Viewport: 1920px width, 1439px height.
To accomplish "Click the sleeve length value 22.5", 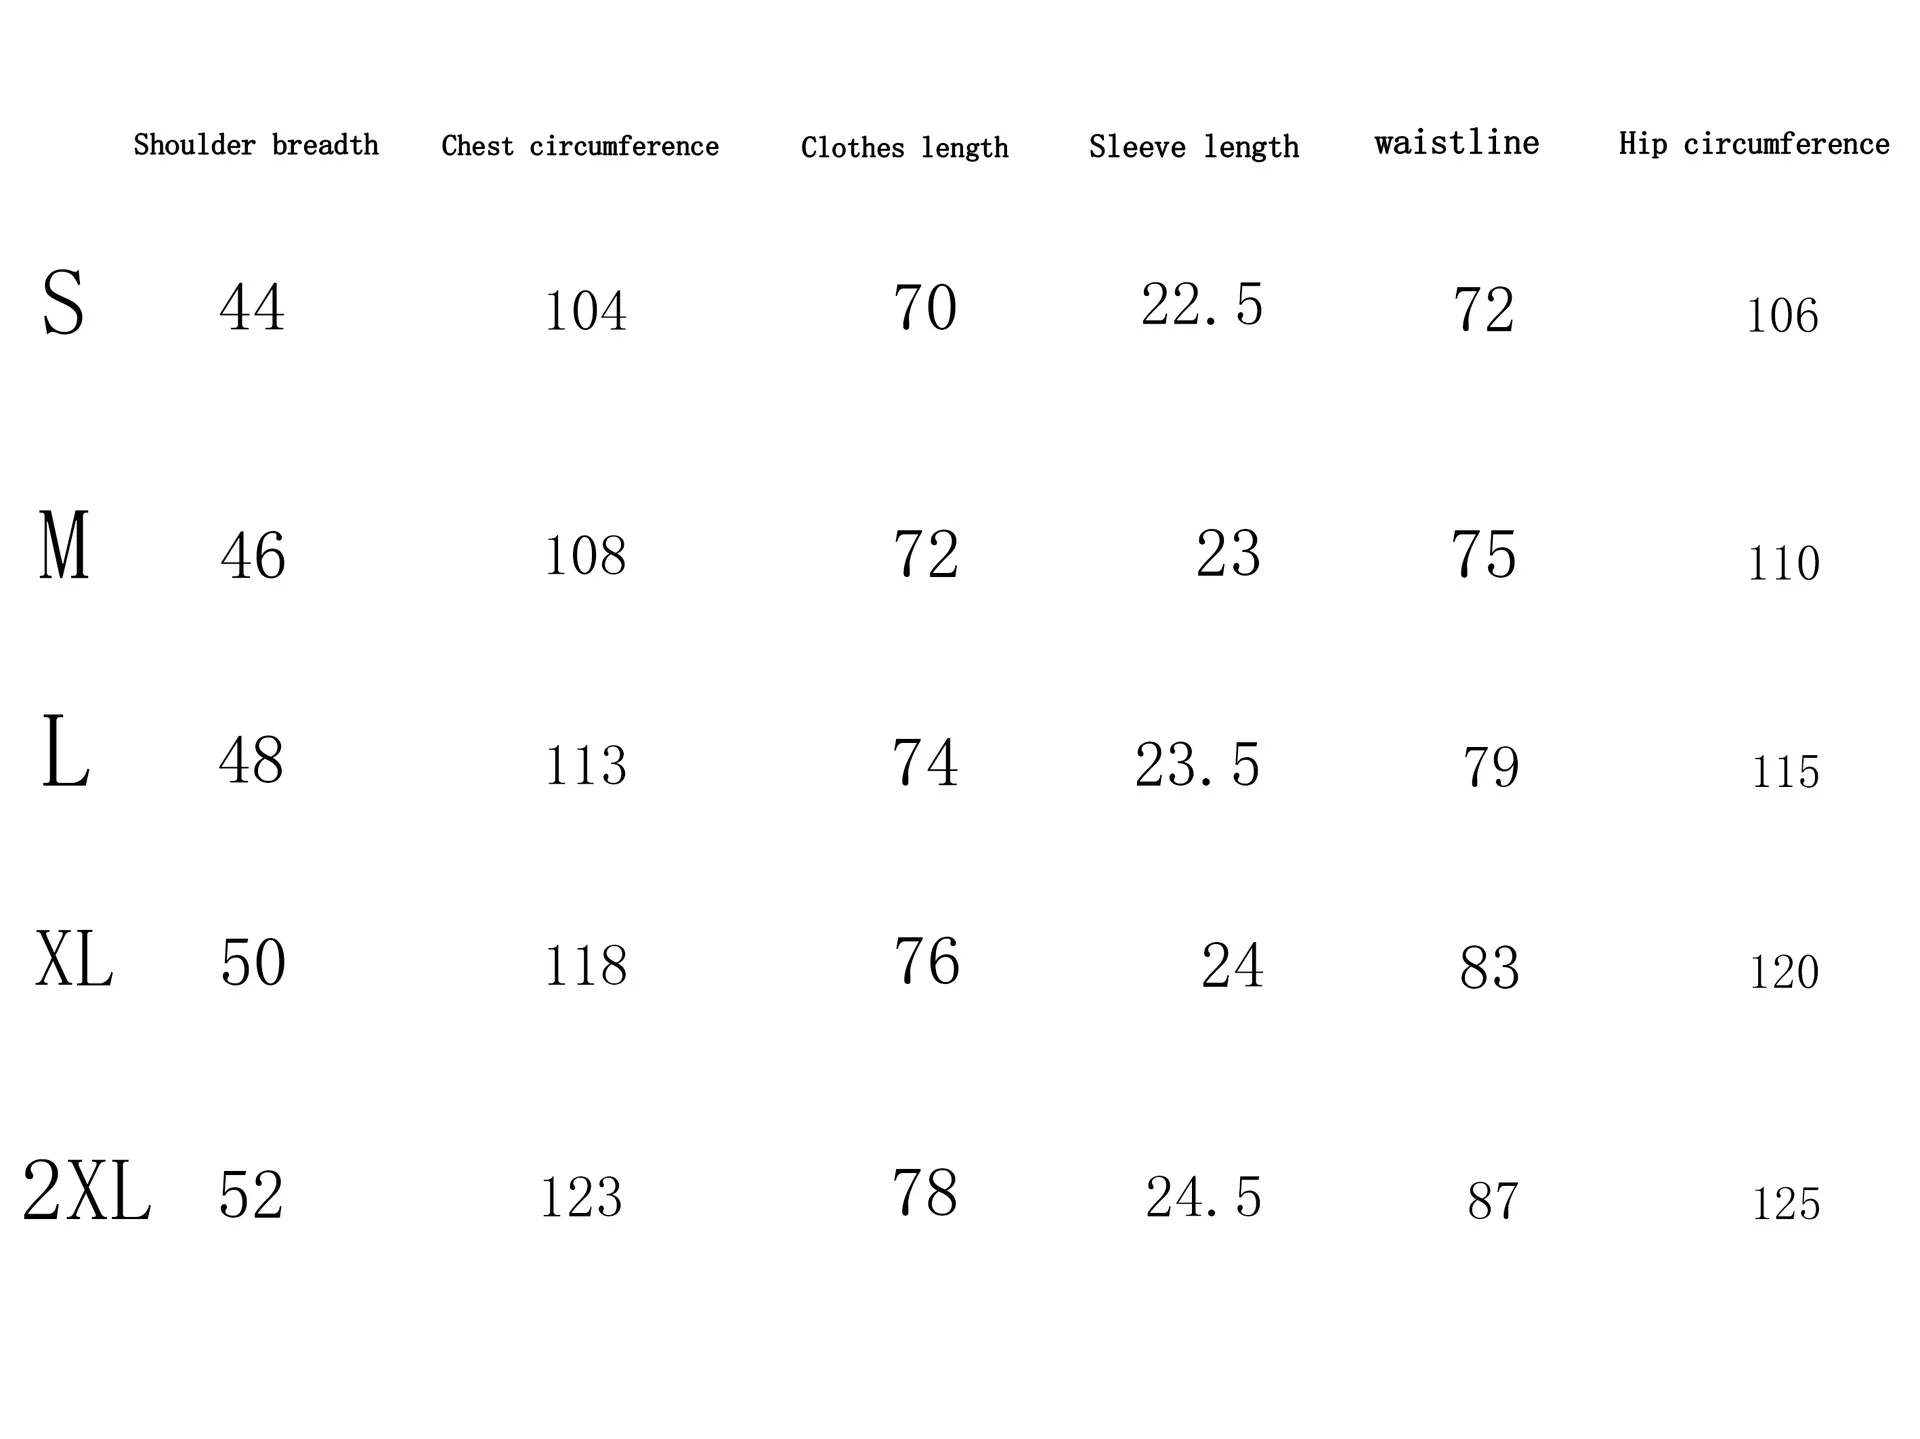I will tap(1202, 304).
